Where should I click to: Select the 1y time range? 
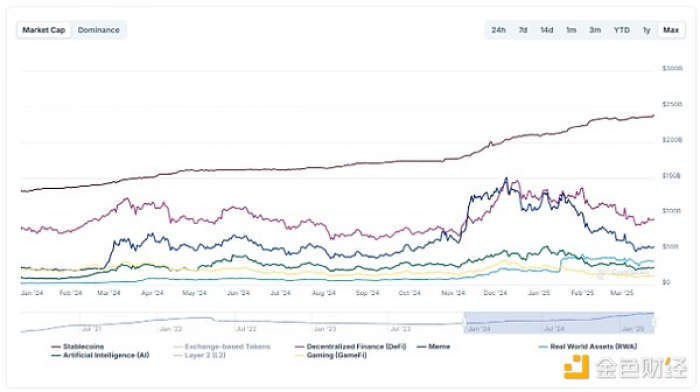click(646, 30)
